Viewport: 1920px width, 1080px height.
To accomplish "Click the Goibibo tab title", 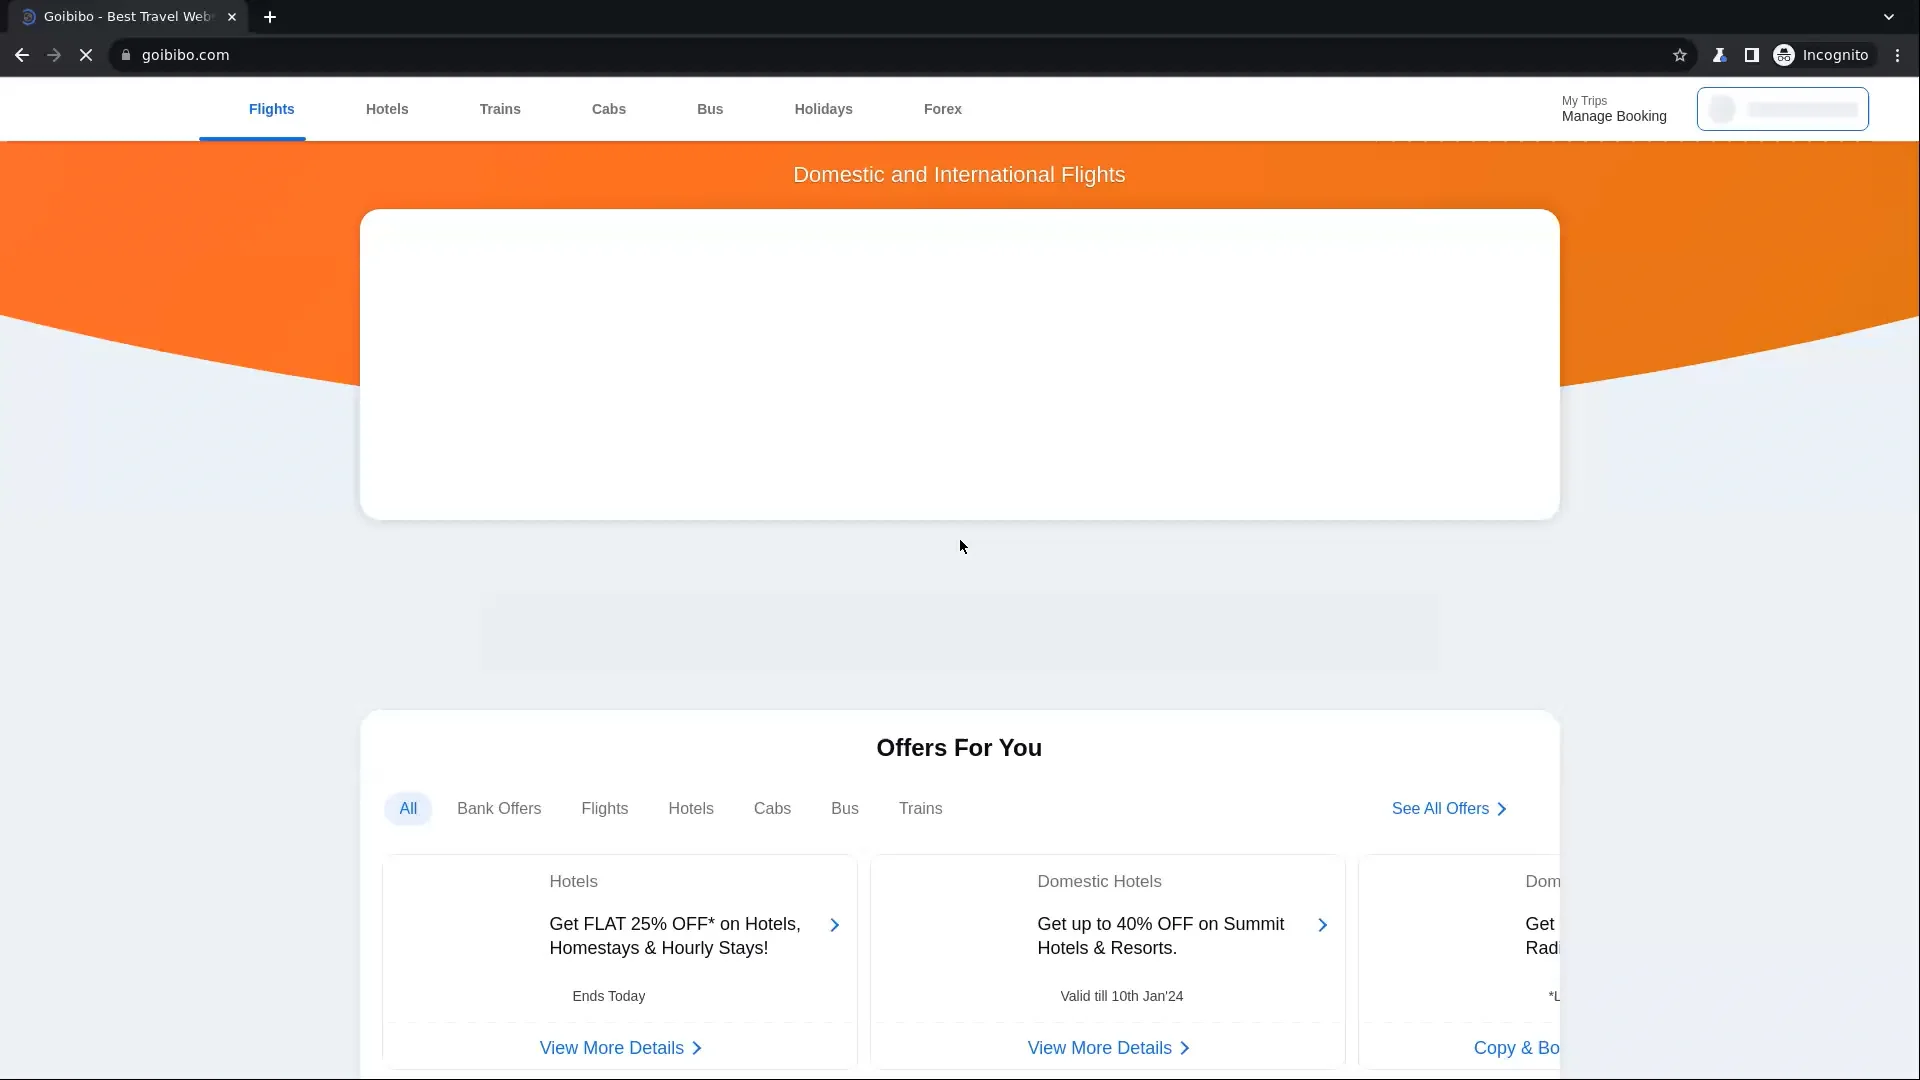I will 128,17.
